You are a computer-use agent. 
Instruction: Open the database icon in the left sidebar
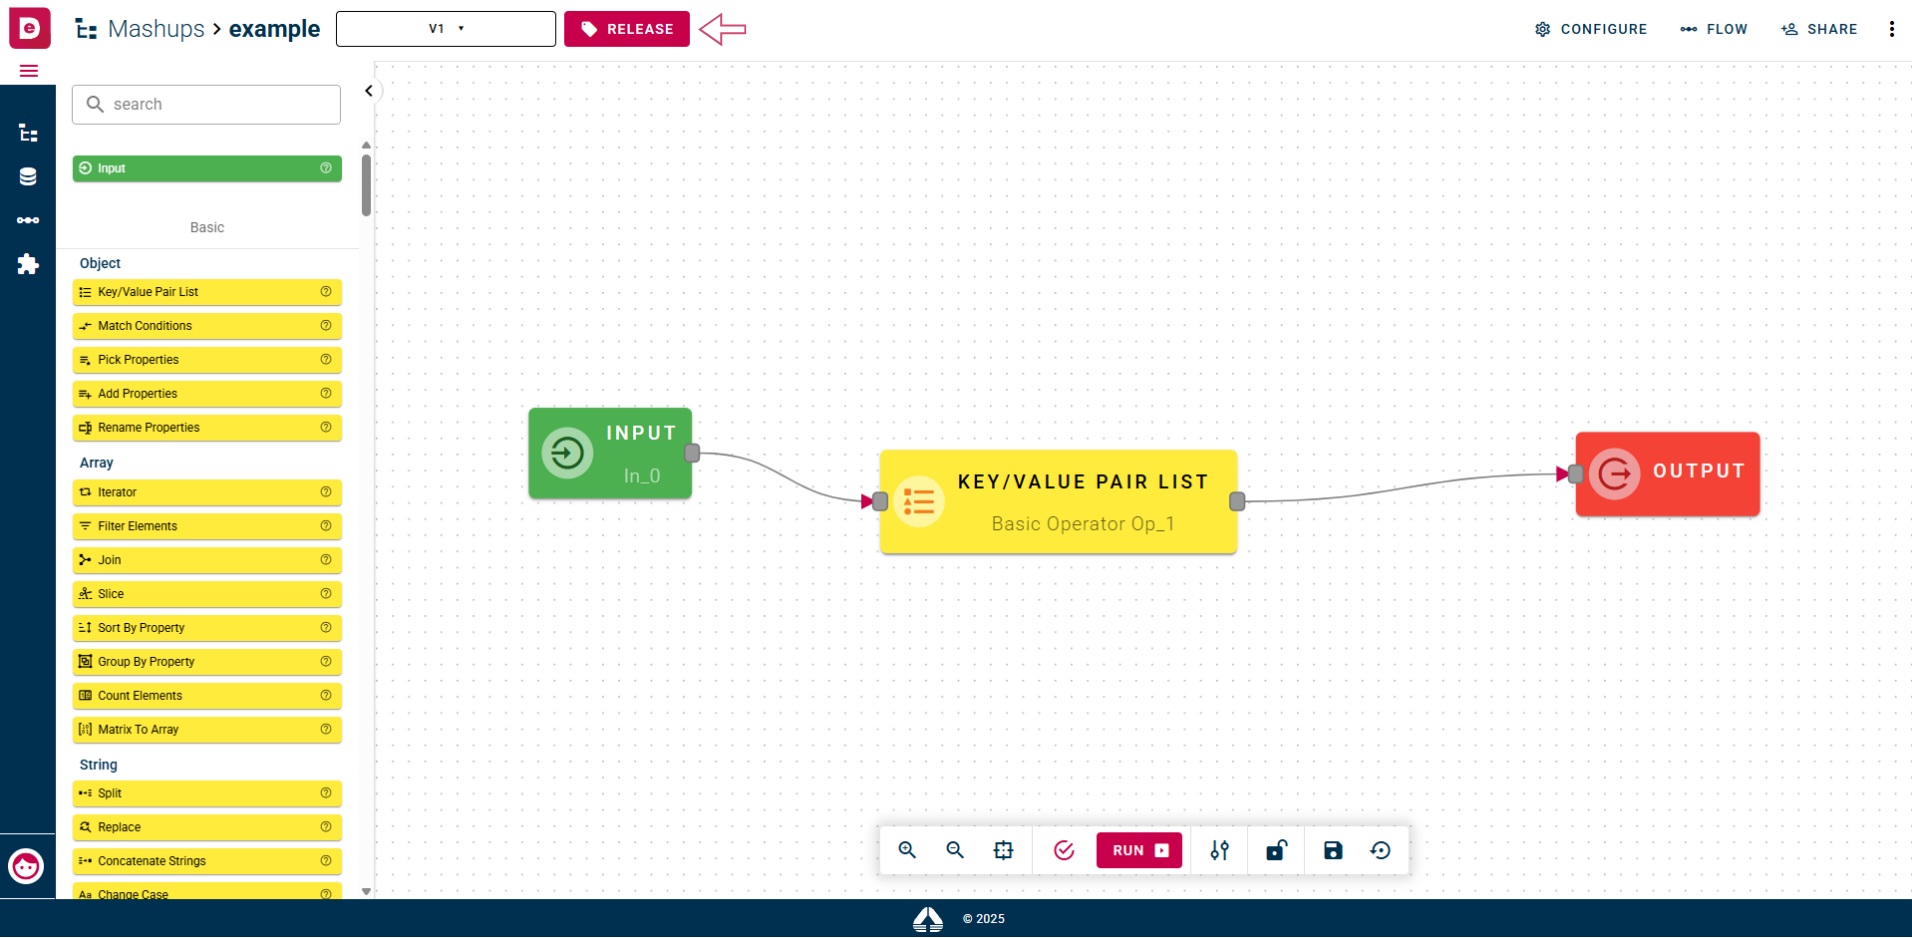click(28, 177)
